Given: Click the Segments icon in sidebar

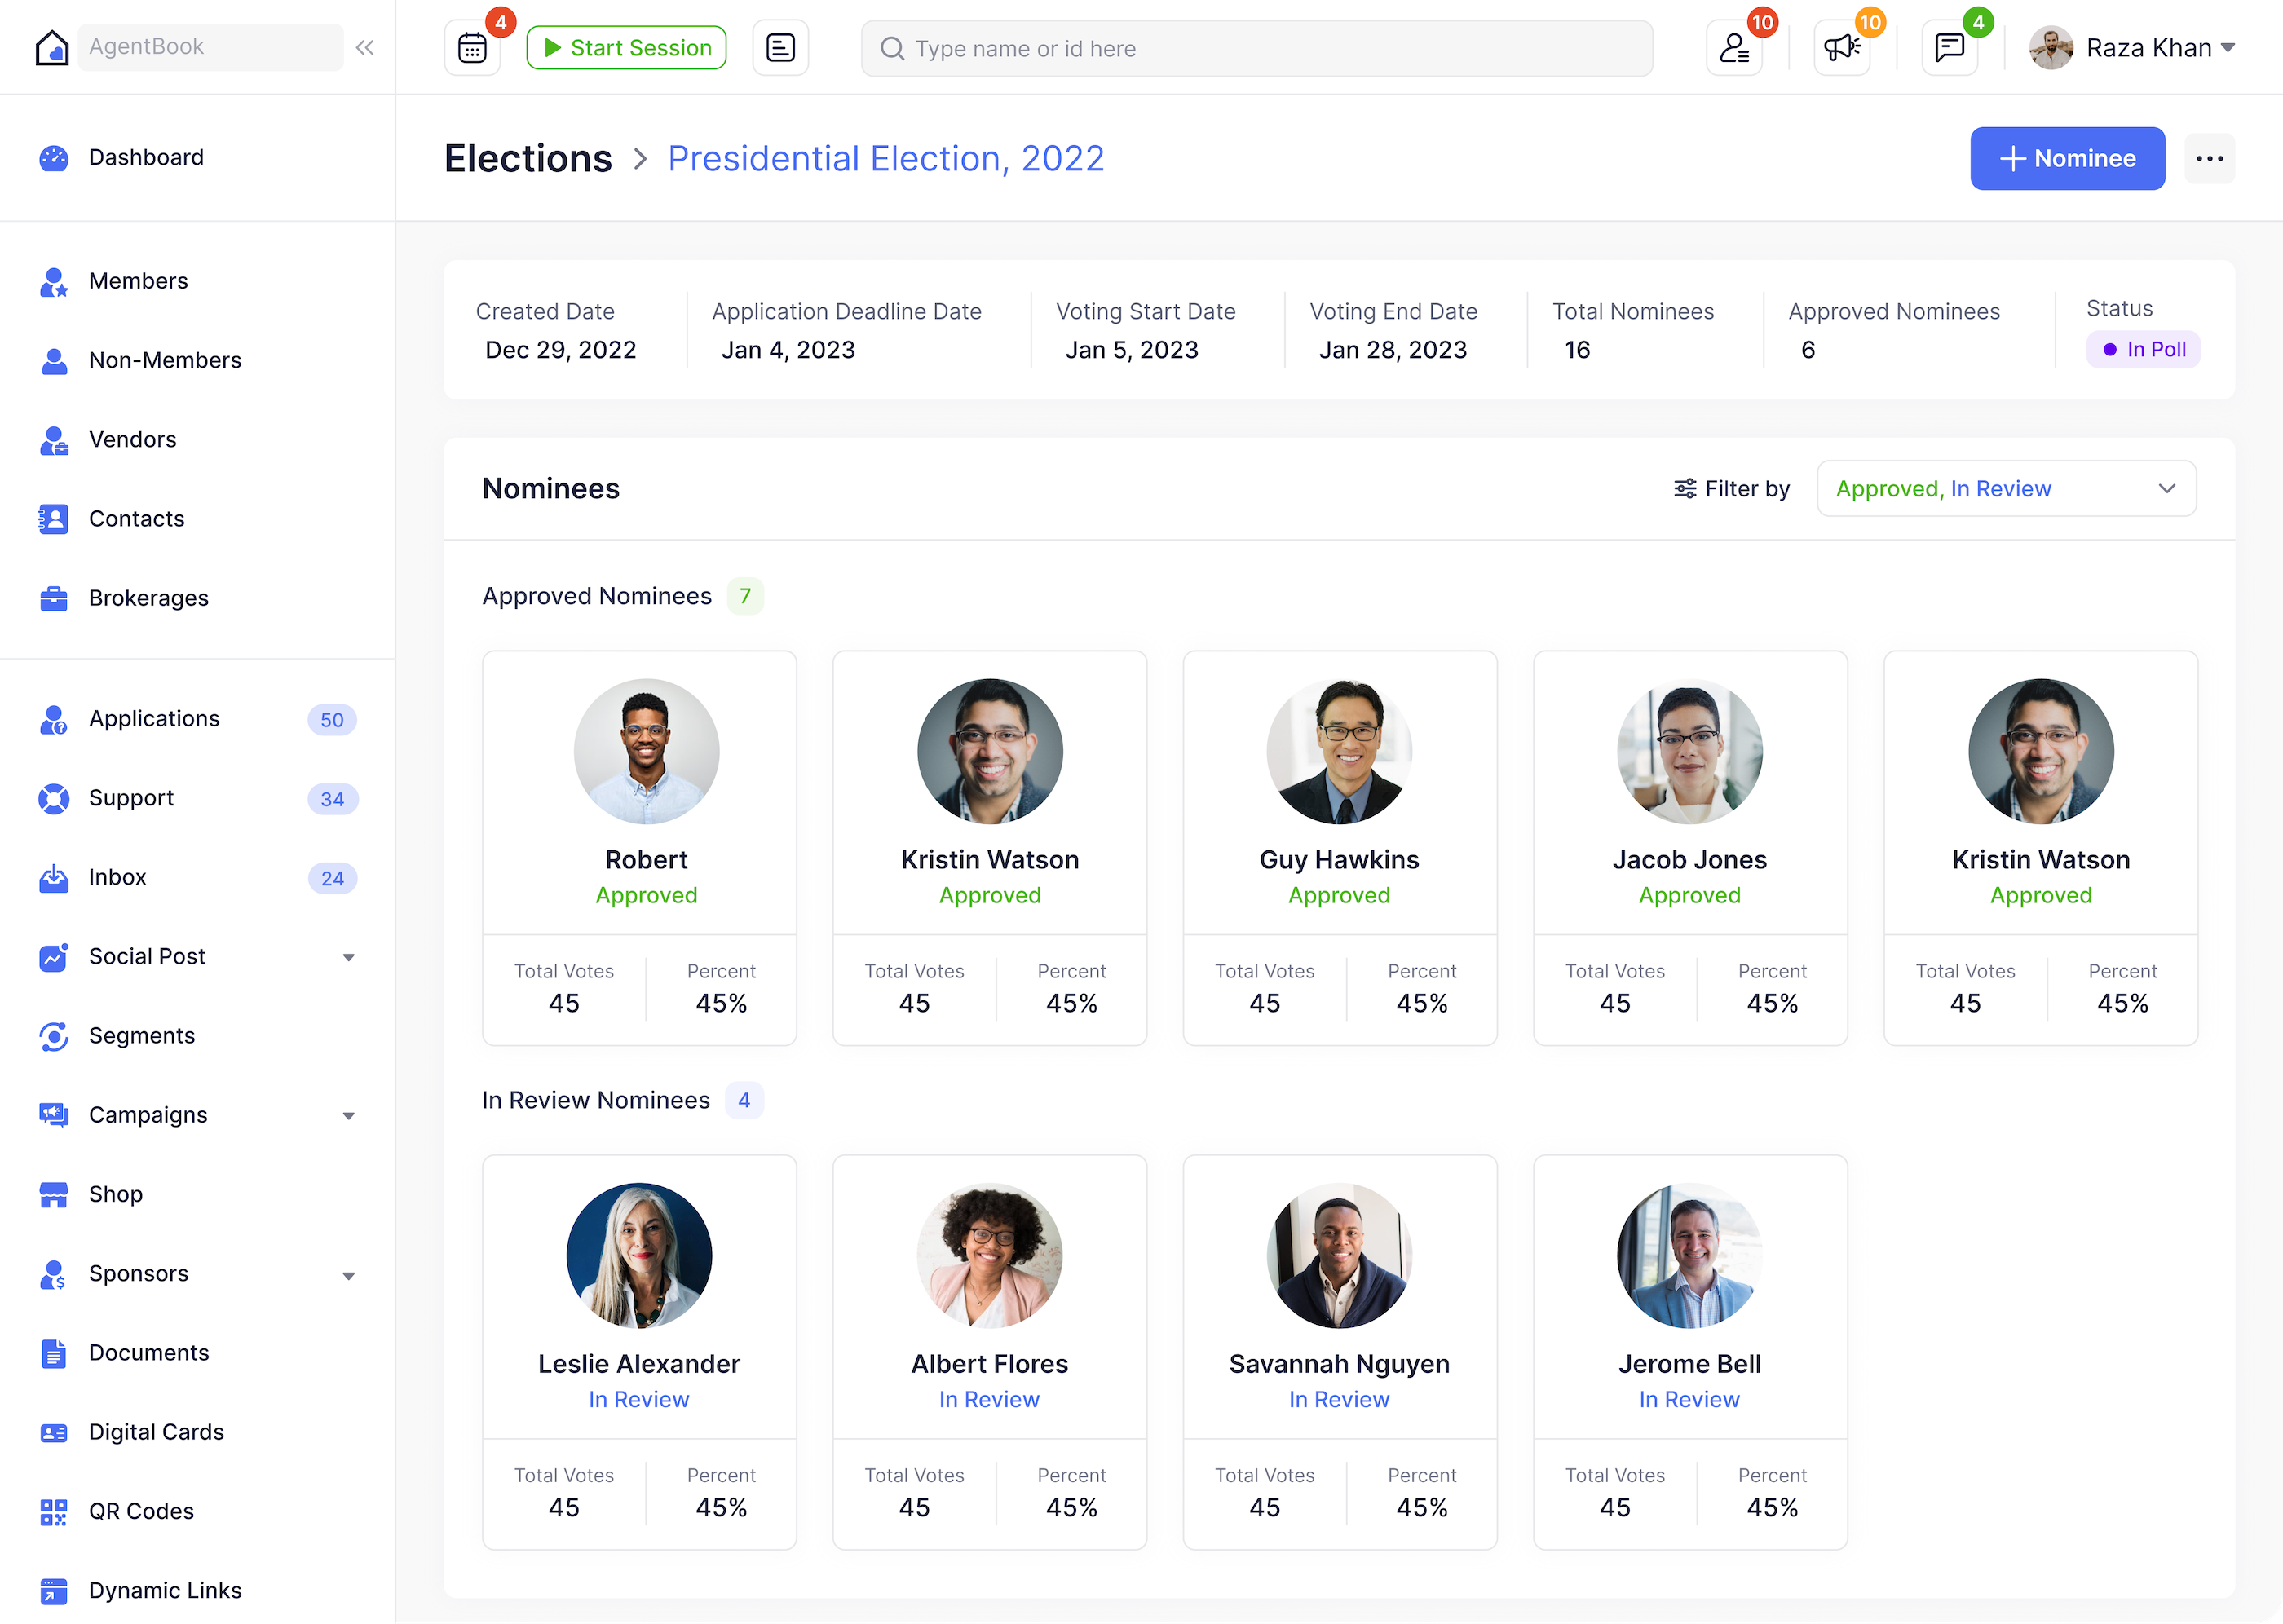Looking at the screenshot, I should (x=54, y=1036).
